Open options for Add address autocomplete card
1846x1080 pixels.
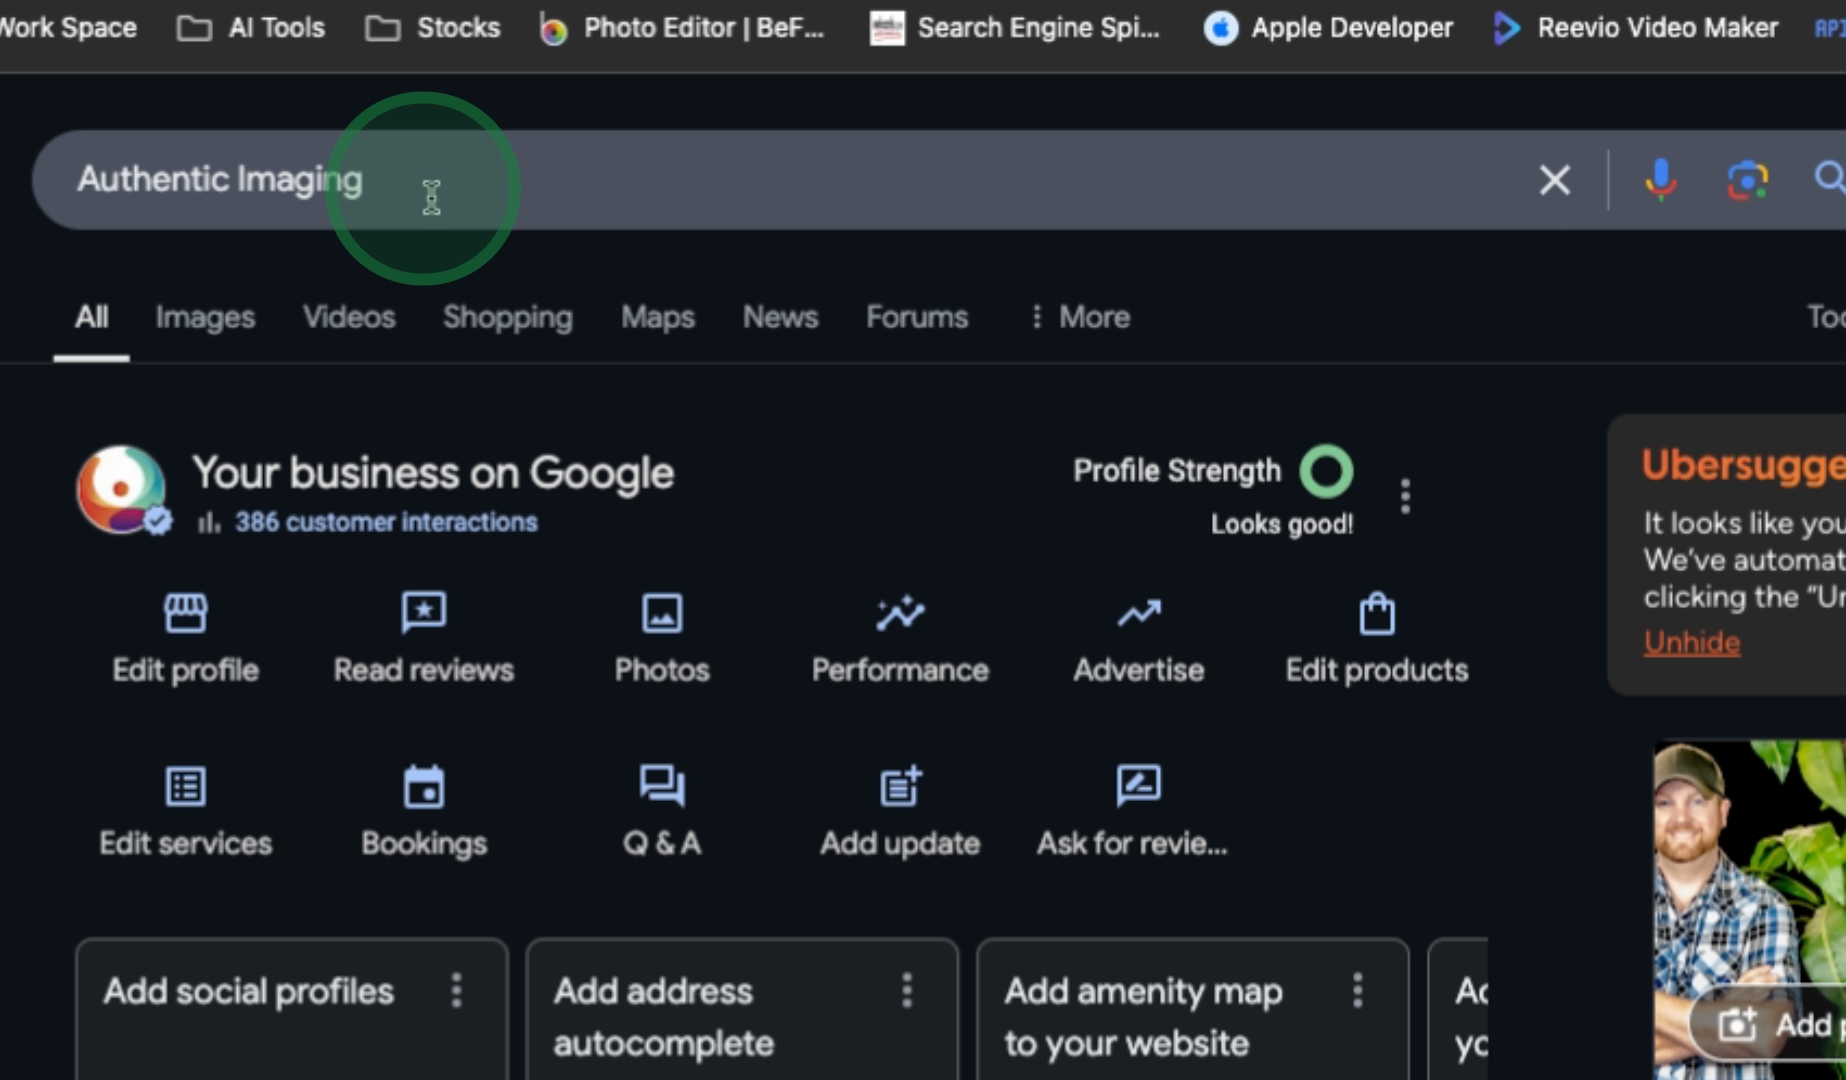(x=907, y=991)
